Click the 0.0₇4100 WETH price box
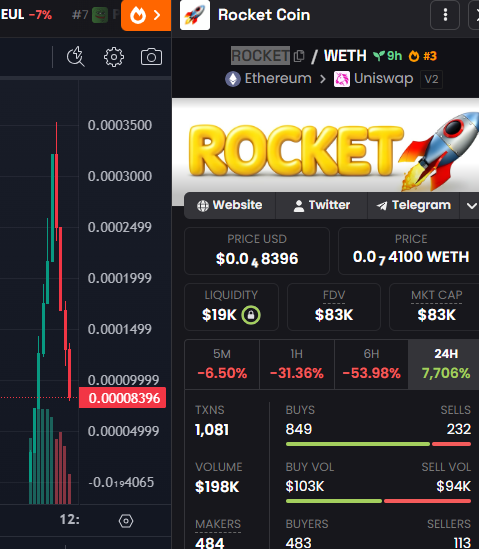This screenshot has height=549, width=479. 410,251
